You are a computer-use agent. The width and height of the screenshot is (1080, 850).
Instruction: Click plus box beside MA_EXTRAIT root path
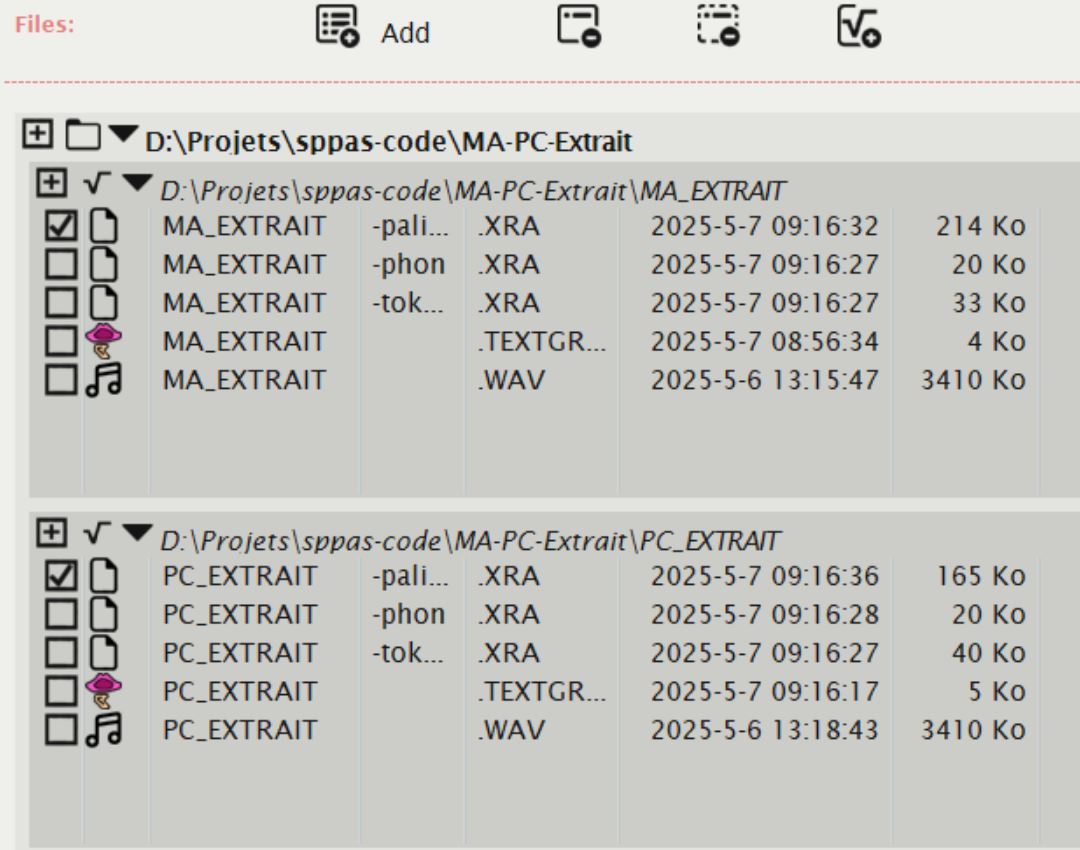52,183
